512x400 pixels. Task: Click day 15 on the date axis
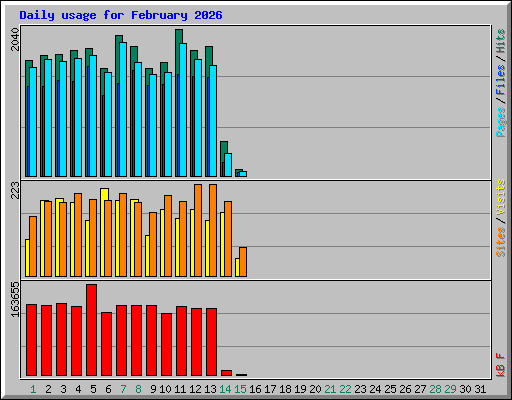tap(240, 389)
